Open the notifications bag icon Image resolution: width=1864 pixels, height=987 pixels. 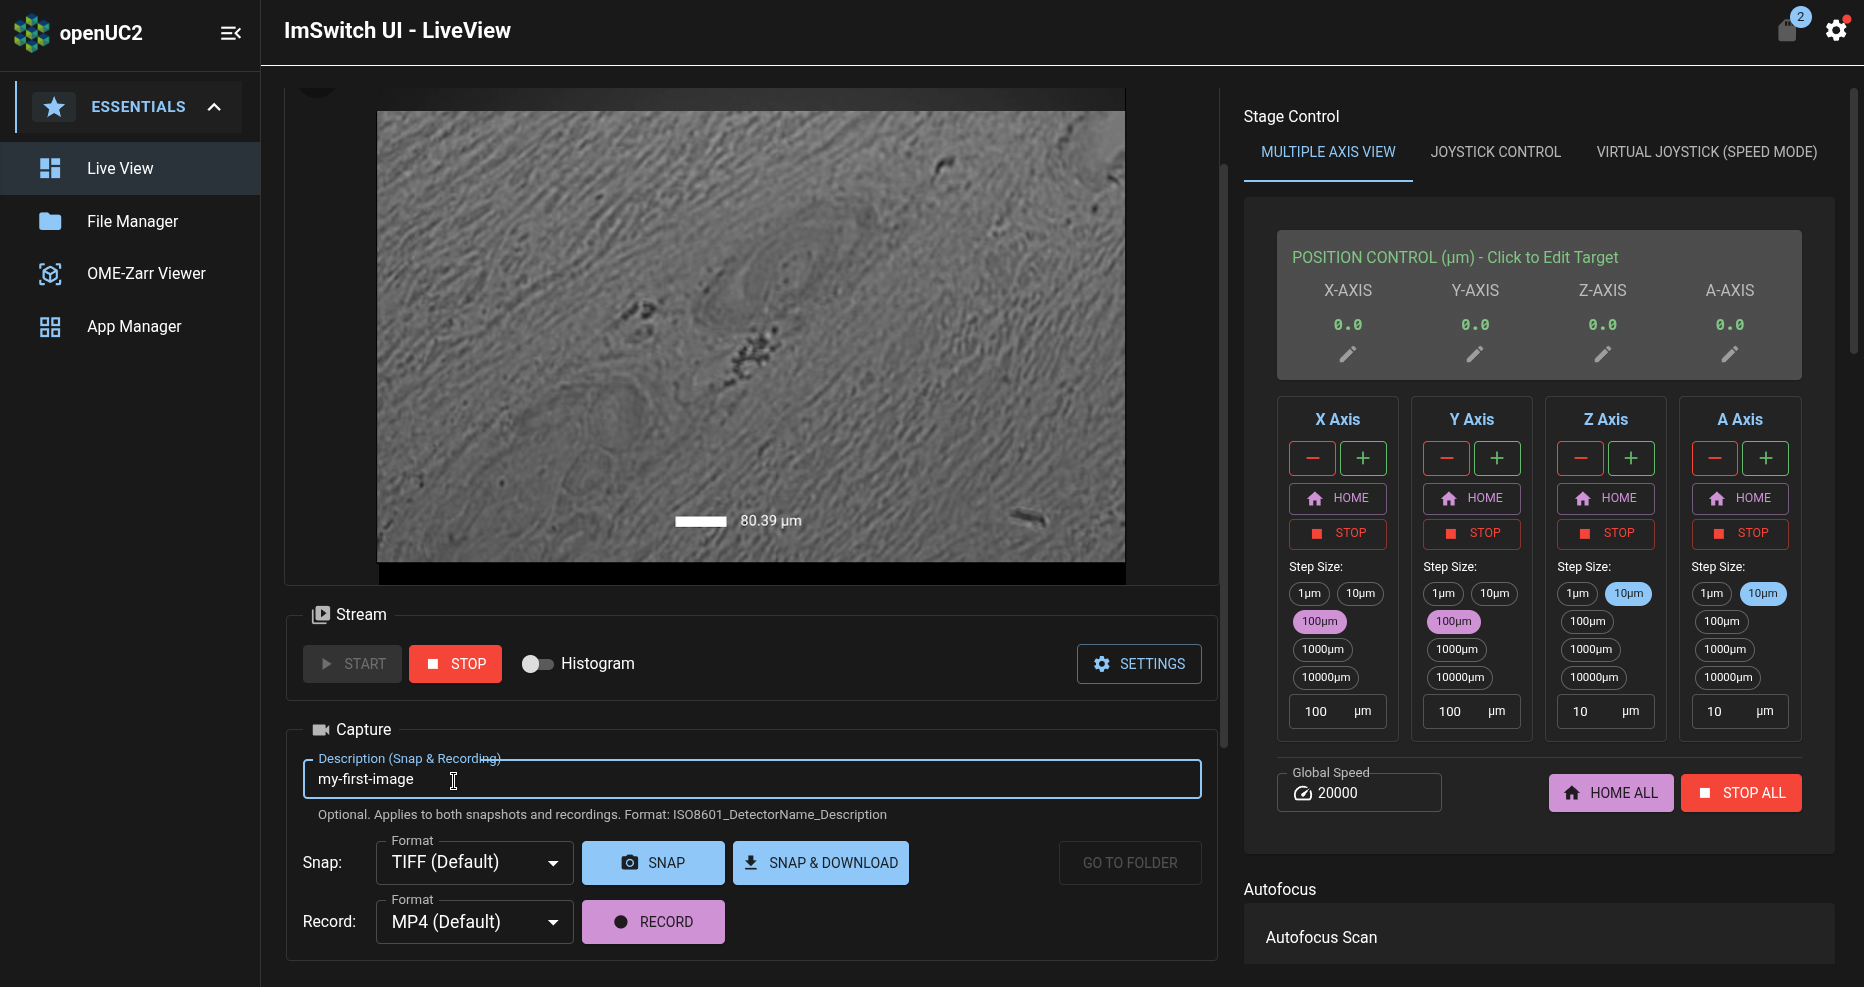pyautogui.click(x=1787, y=30)
